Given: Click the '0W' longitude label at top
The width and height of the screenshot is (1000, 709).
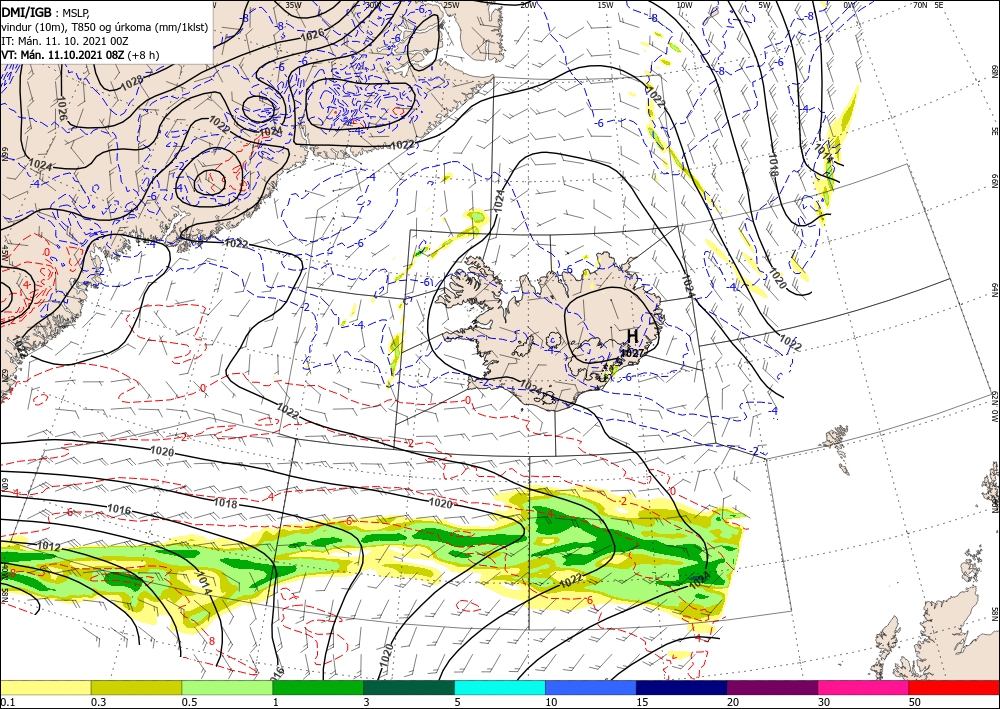Looking at the screenshot, I should [x=849, y=5].
